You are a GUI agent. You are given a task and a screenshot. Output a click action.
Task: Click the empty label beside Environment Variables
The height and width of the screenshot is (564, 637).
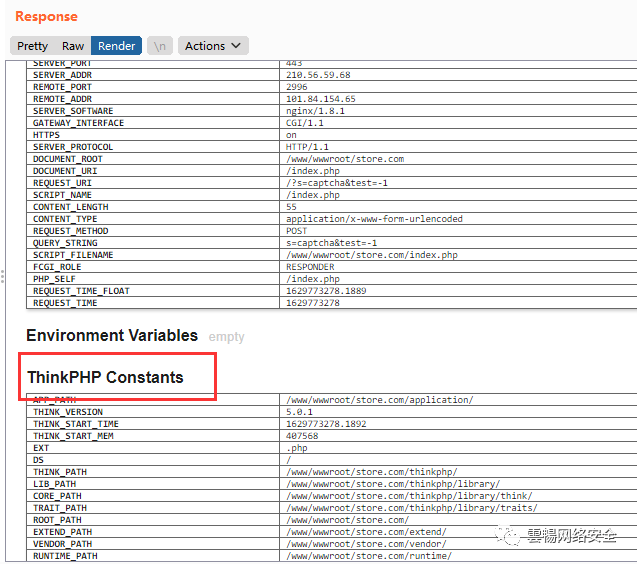pos(226,337)
